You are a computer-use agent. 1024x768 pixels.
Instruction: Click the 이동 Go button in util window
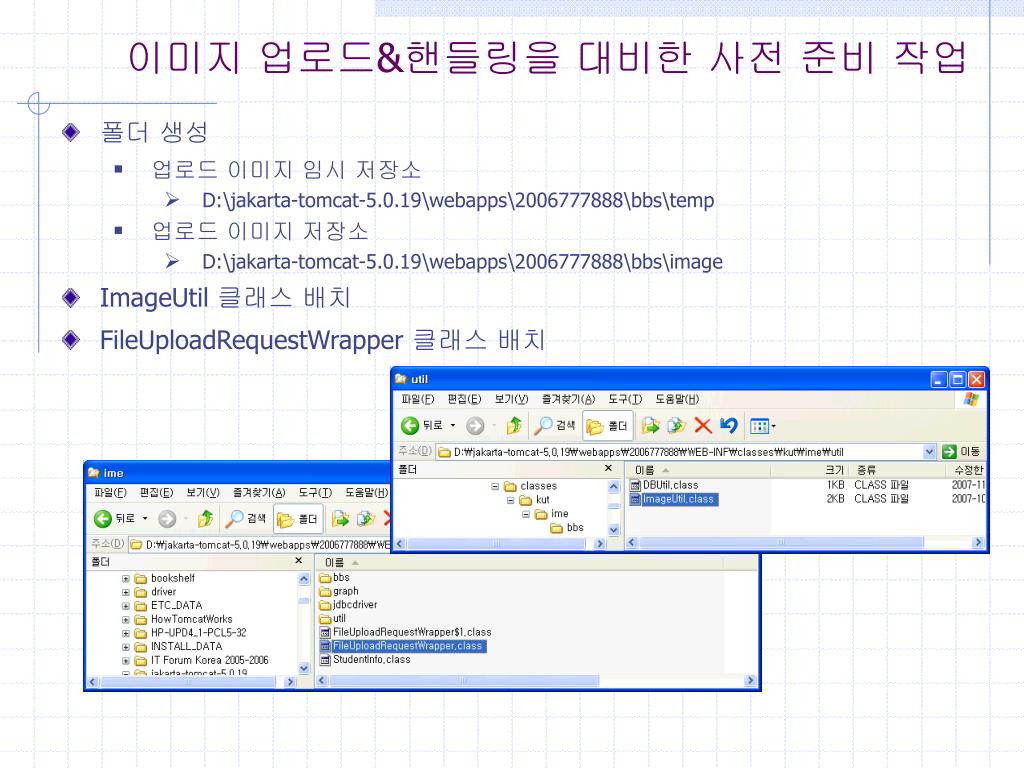961,451
